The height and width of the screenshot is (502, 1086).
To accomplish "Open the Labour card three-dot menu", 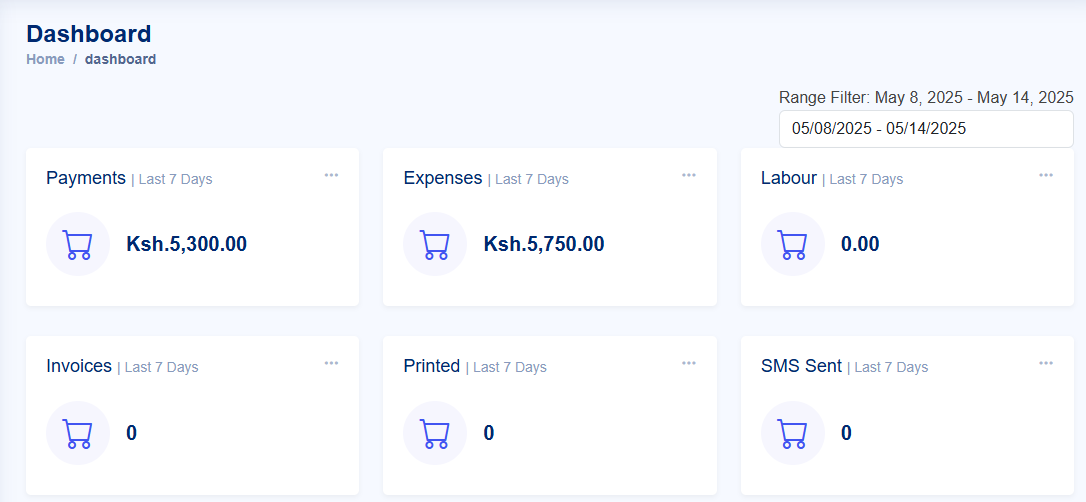I will pyautogui.click(x=1046, y=175).
